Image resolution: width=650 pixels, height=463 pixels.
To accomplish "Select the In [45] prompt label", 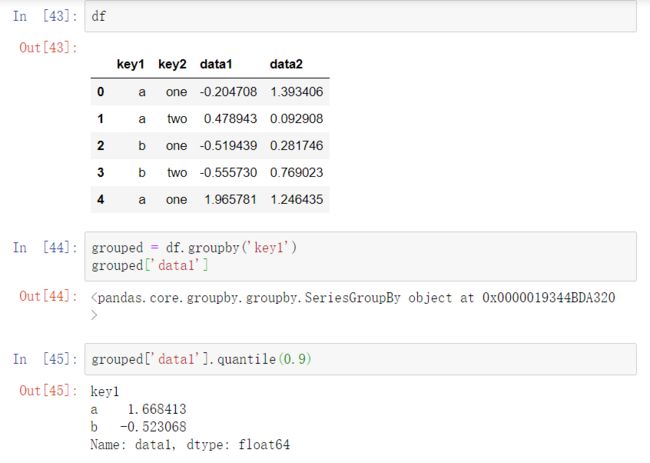I will point(45,359).
